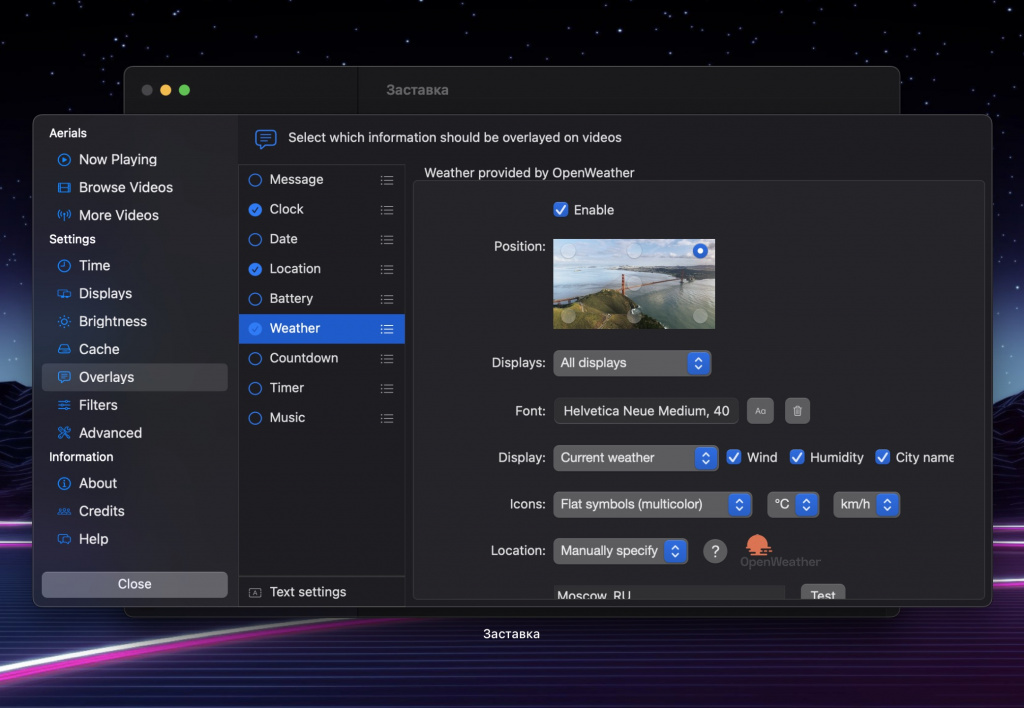Screen dimensions: 1024x708
Task: Click the reorder handle next to Message
Action: [387, 180]
